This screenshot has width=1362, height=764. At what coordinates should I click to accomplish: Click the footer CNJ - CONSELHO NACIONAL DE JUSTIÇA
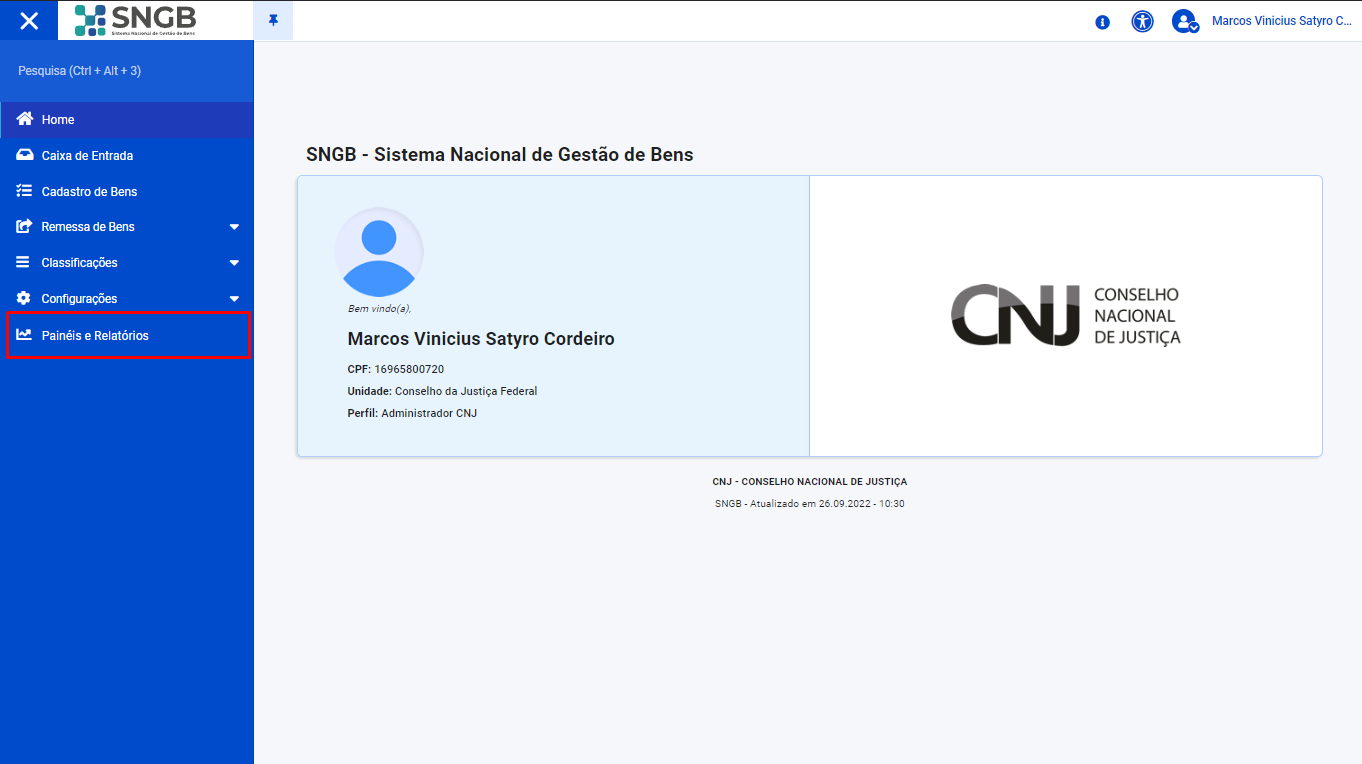[x=810, y=482]
